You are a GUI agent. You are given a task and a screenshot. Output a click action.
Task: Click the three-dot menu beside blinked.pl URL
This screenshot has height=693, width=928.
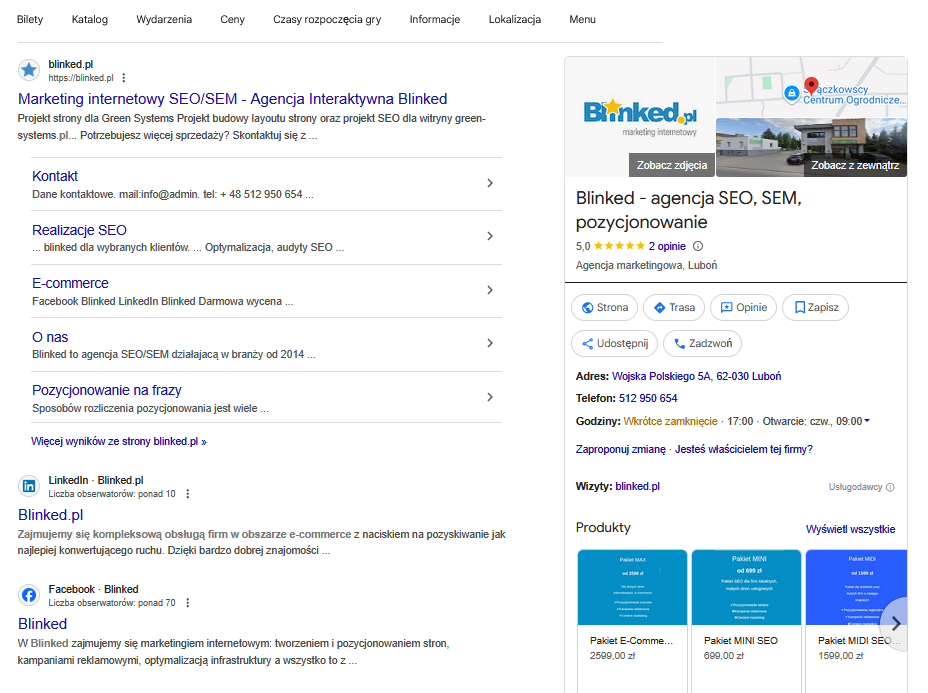point(124,78)
